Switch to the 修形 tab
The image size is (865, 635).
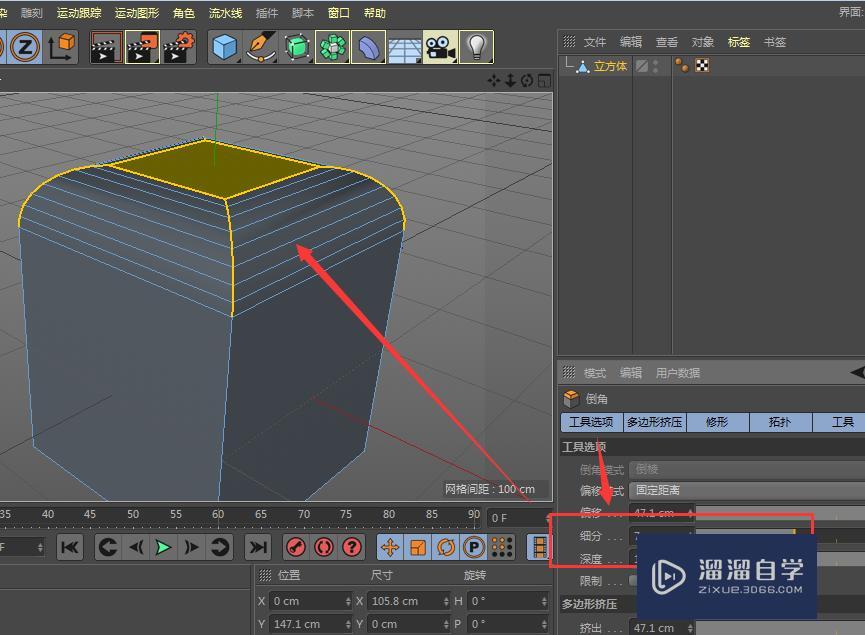(x=717, y=422)
